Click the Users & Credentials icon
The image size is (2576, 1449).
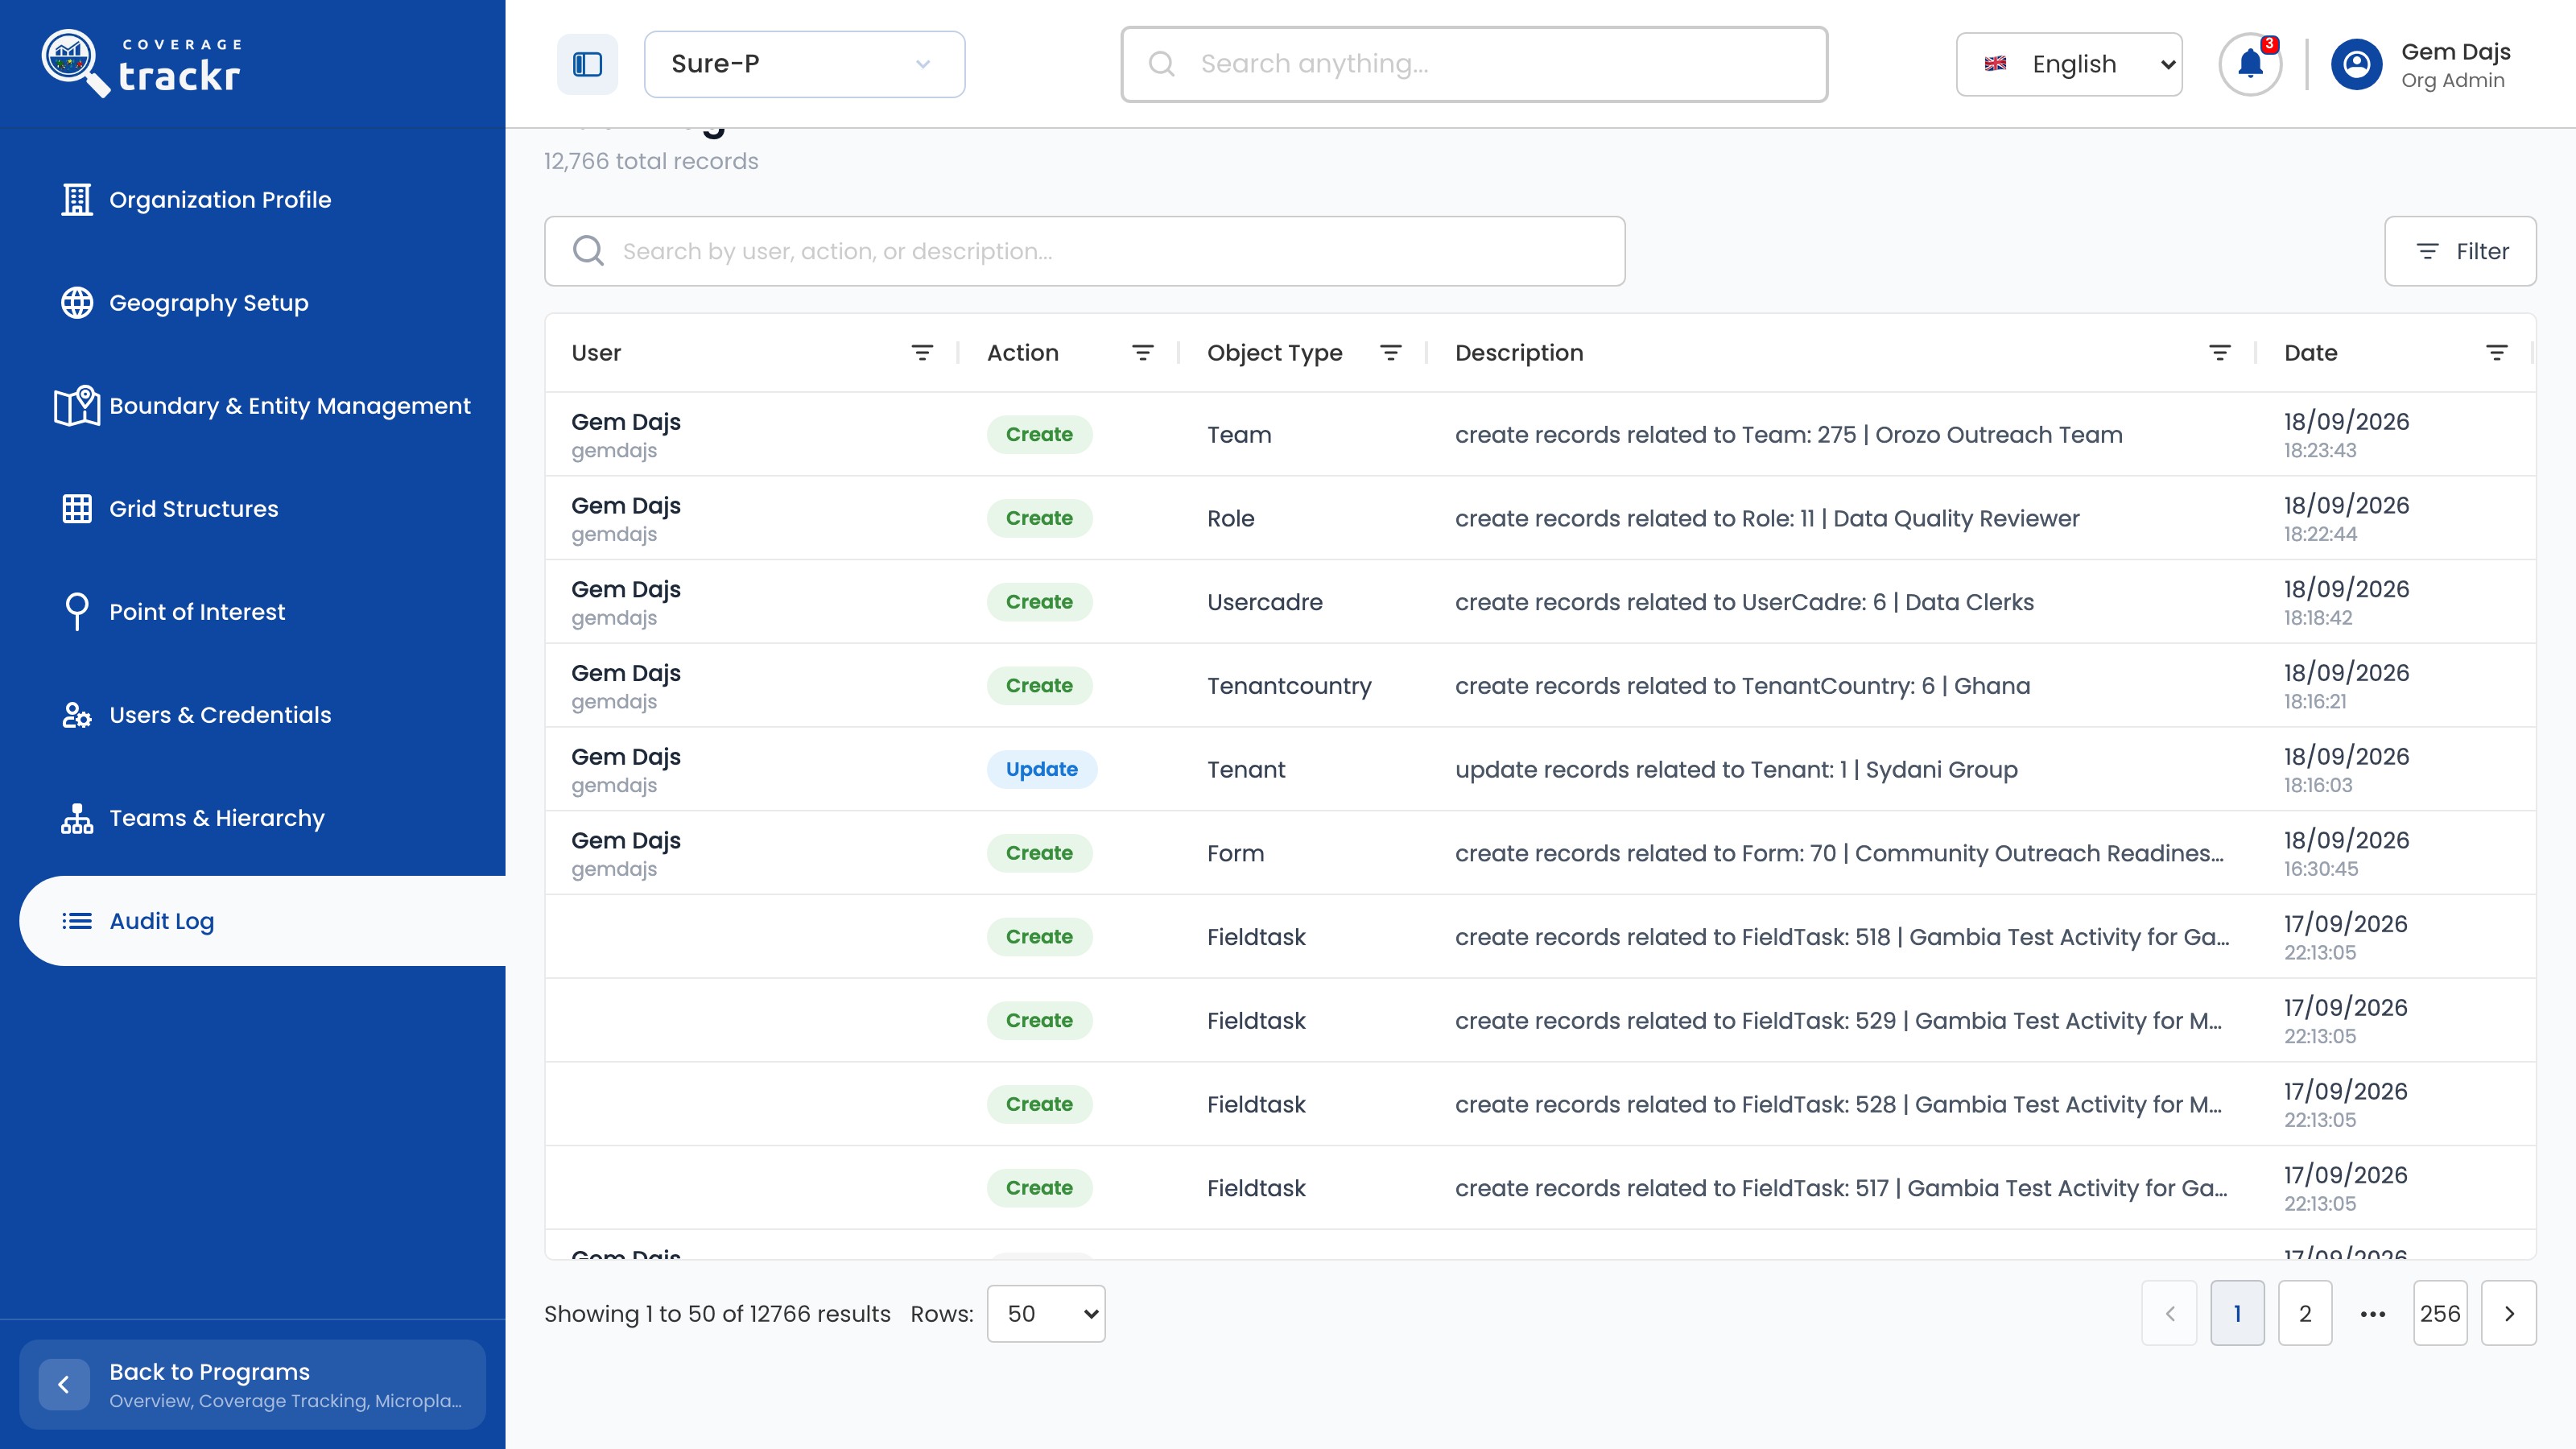click(x=77, y=714)
